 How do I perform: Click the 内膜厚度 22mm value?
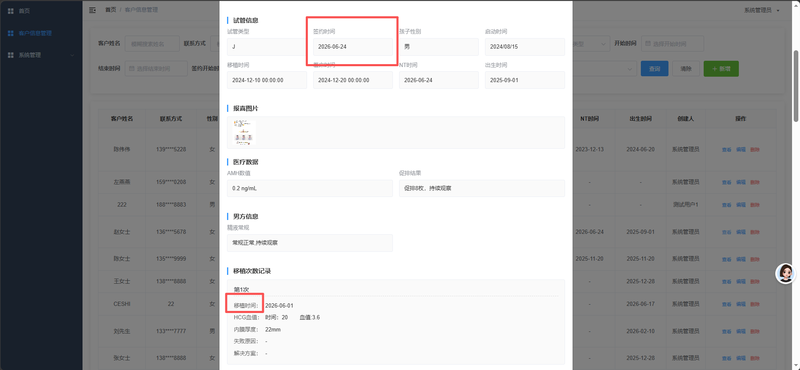tap(273, 329)
